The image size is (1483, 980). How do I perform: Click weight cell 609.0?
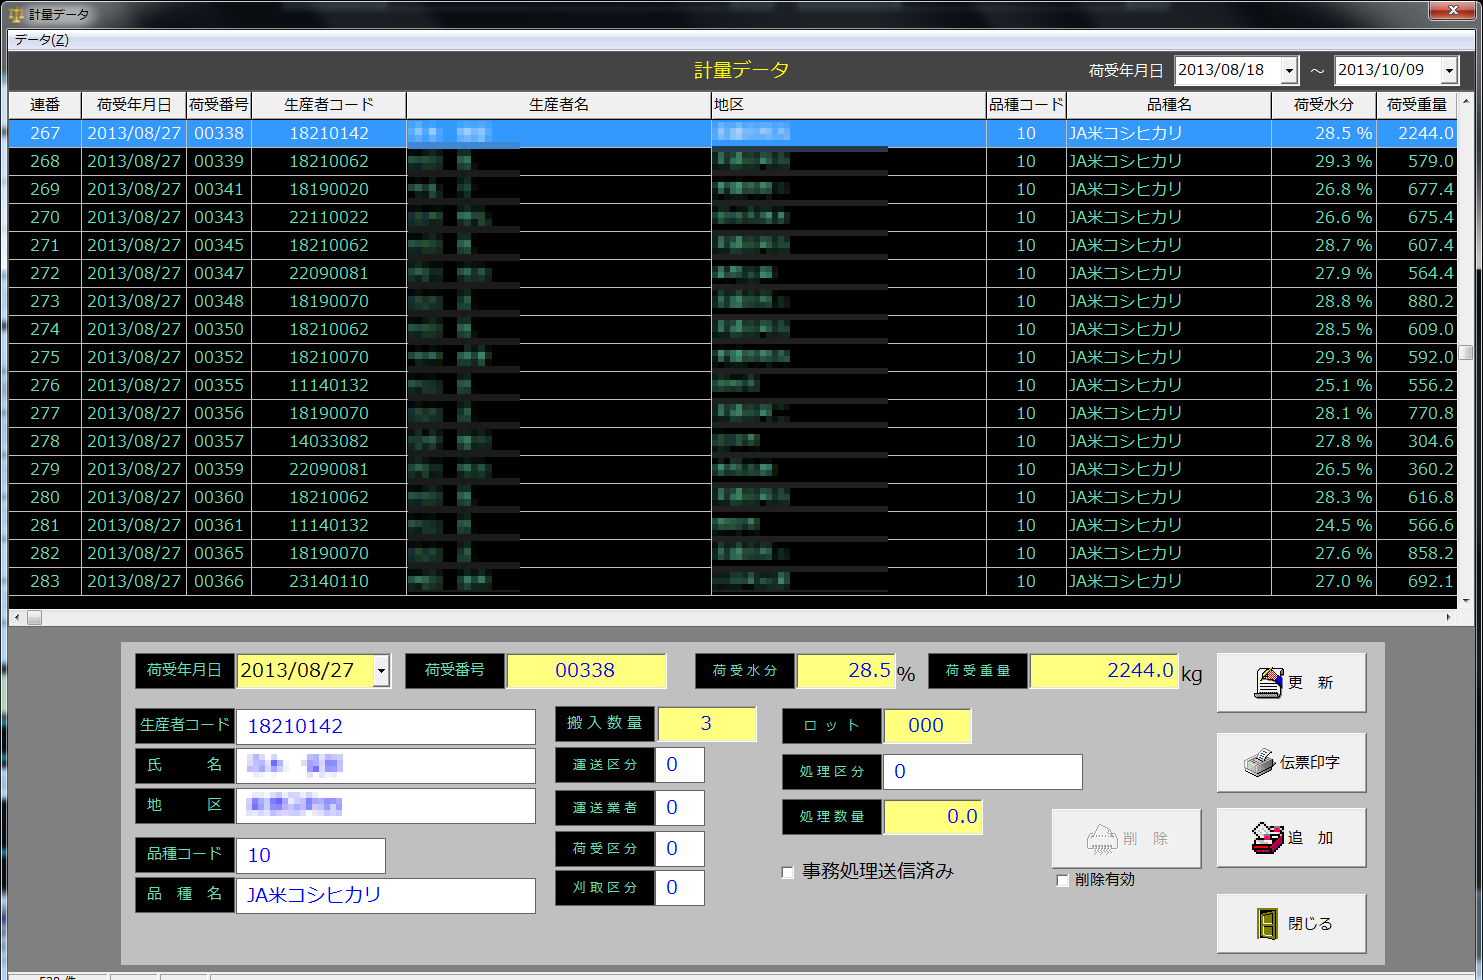(1416, 329)
